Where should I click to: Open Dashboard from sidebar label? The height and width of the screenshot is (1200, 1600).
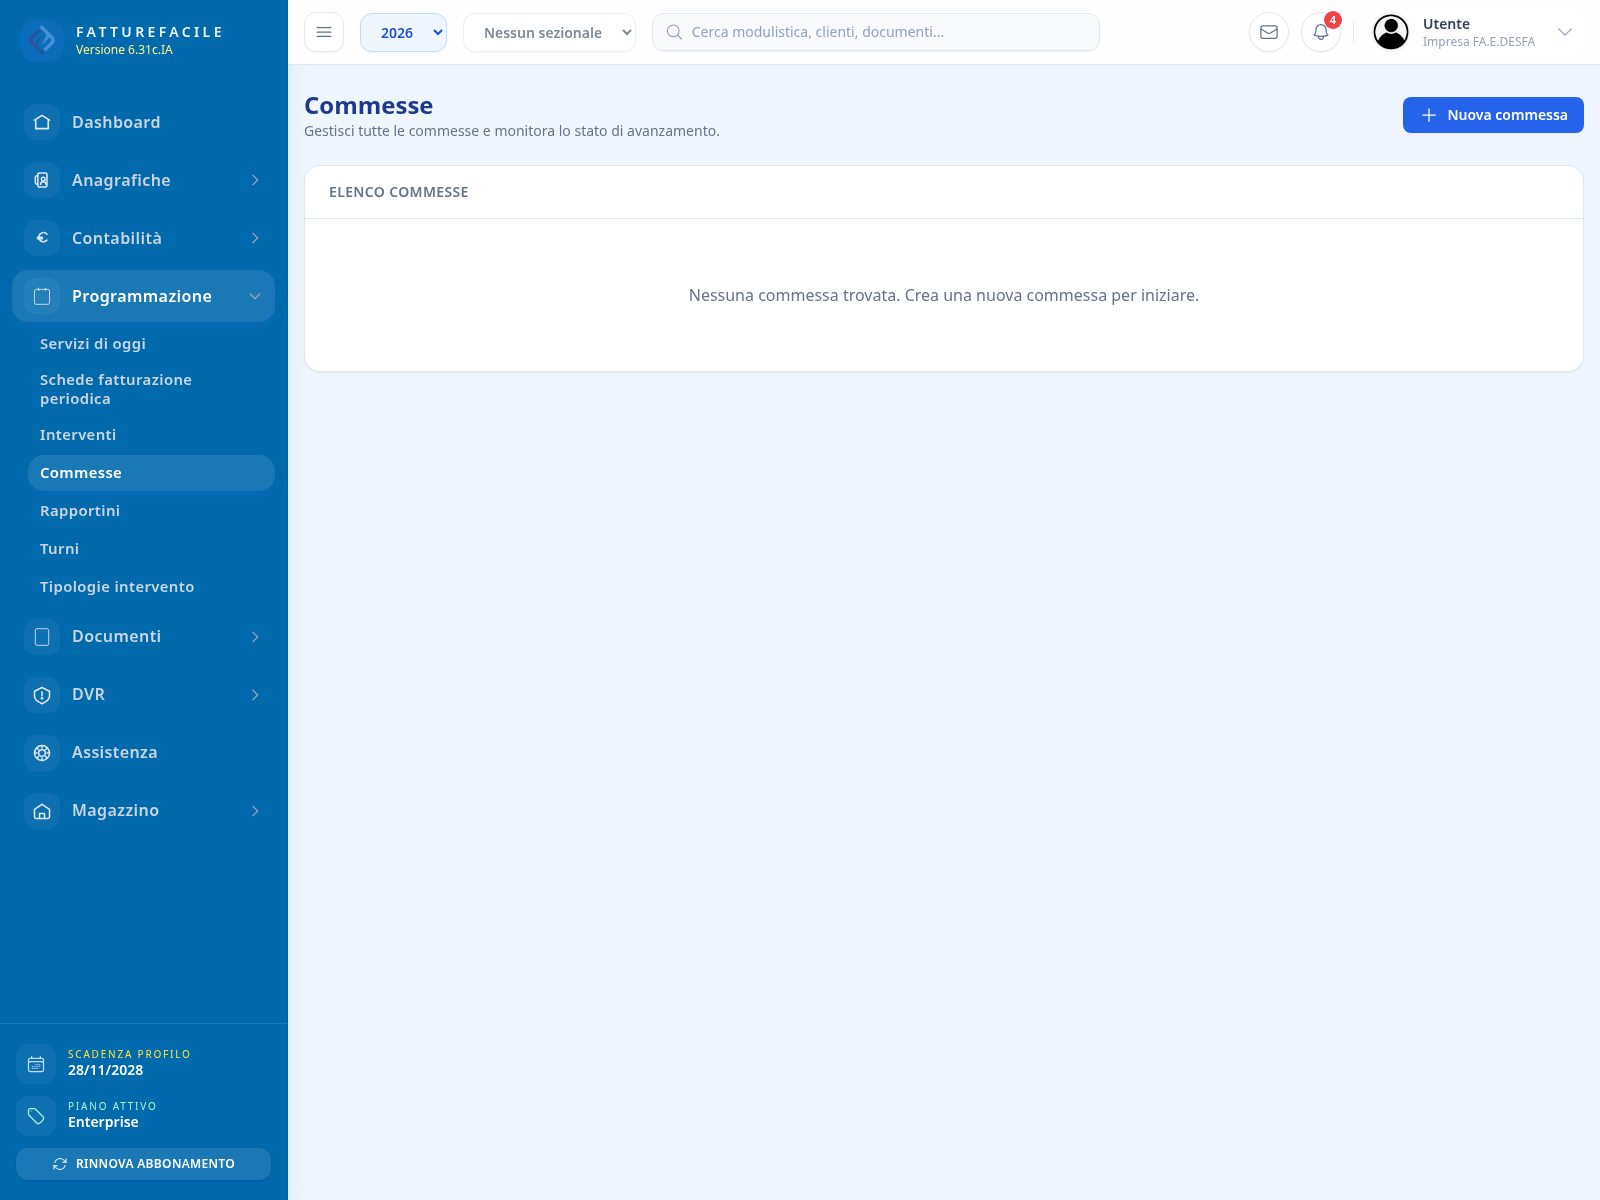[x=116, y=122]
